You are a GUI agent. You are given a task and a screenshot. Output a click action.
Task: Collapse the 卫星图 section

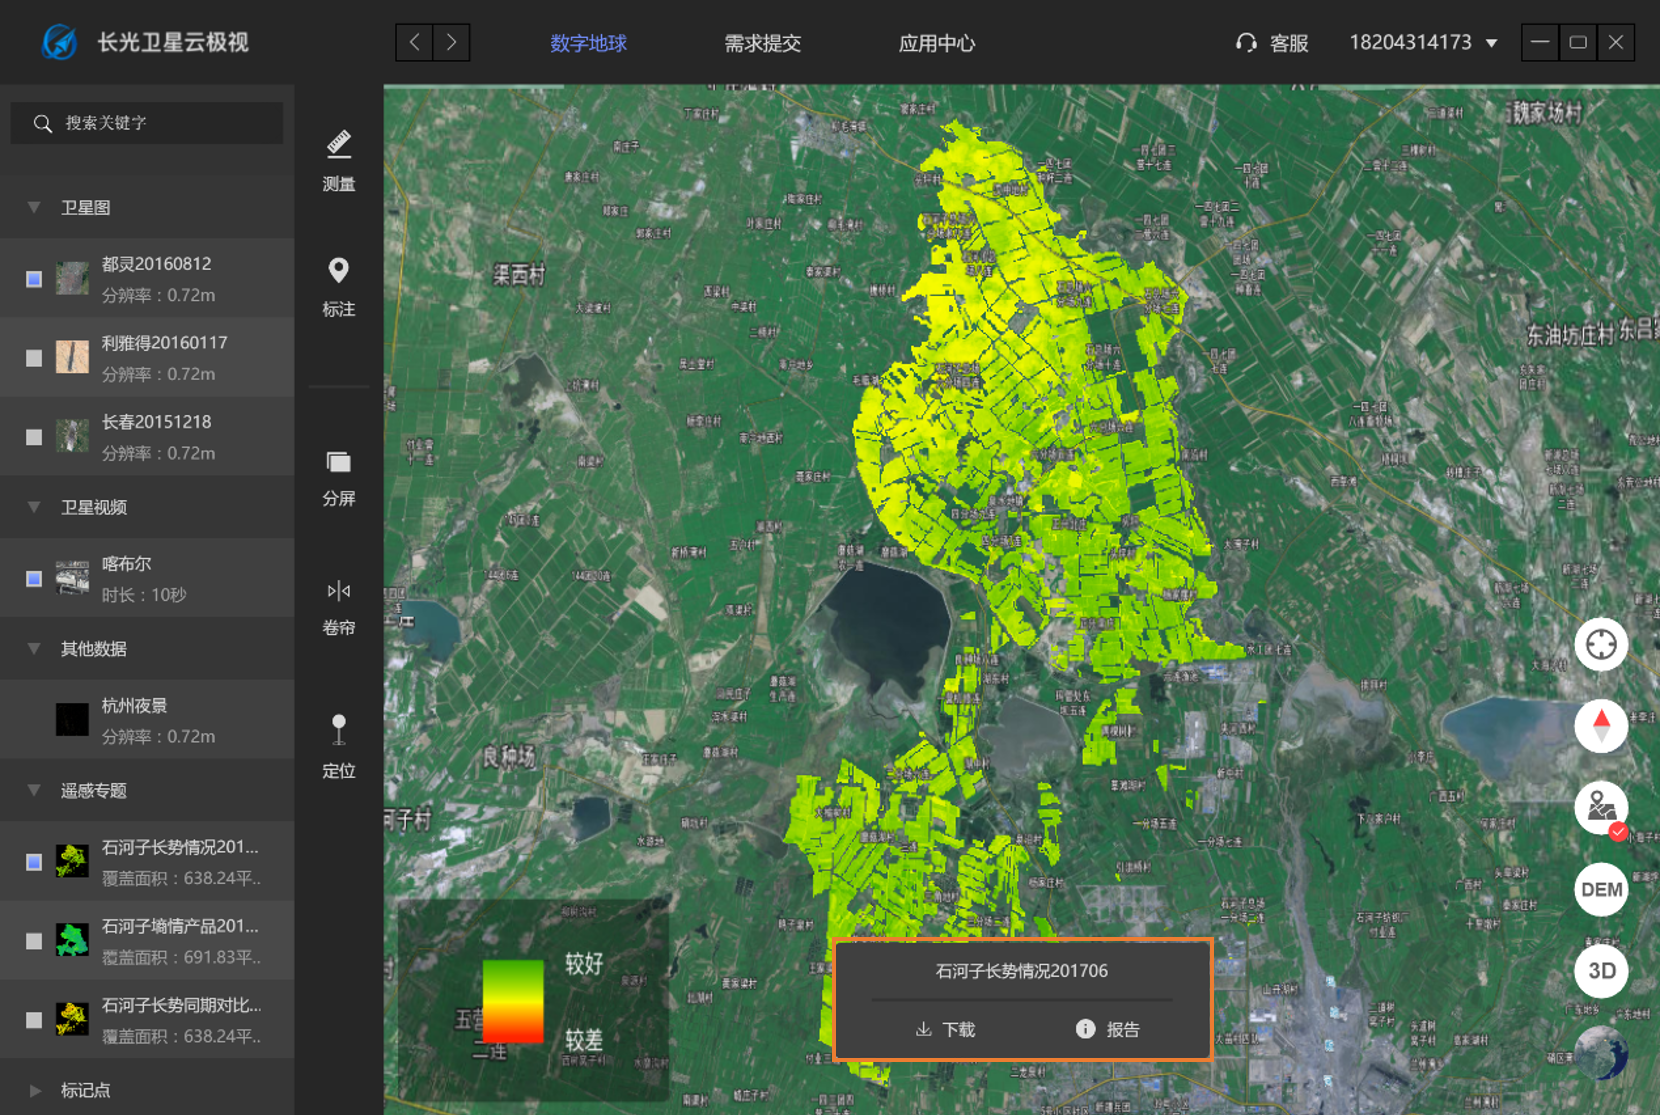pyautogui.click(x=34, y=208)
